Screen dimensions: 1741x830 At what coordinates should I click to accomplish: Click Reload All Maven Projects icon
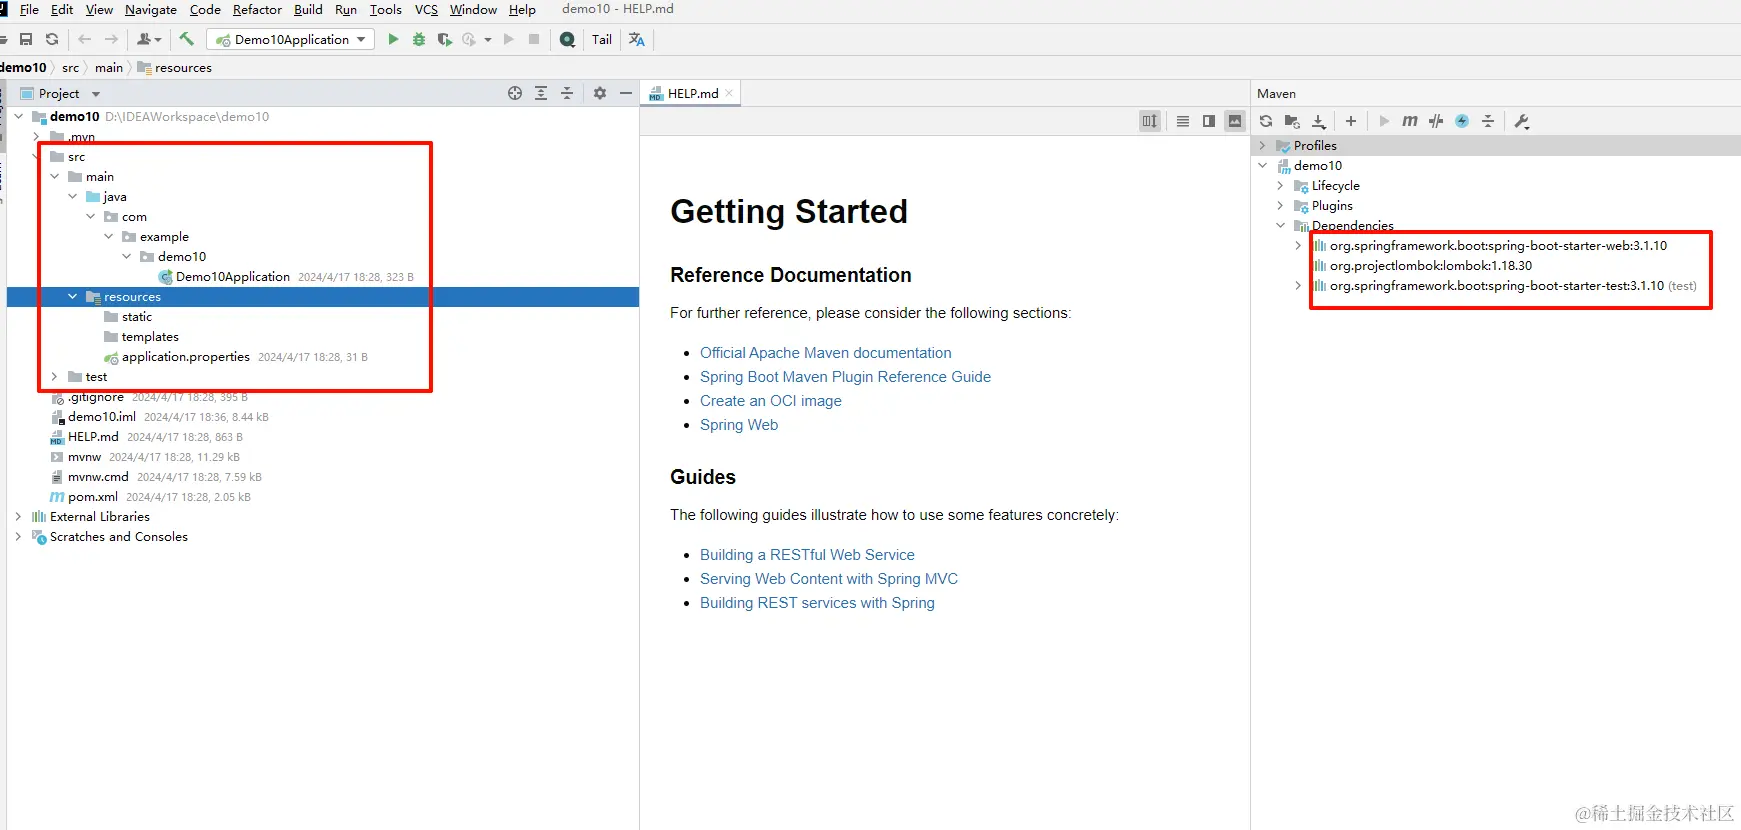tap(1266, 121)
